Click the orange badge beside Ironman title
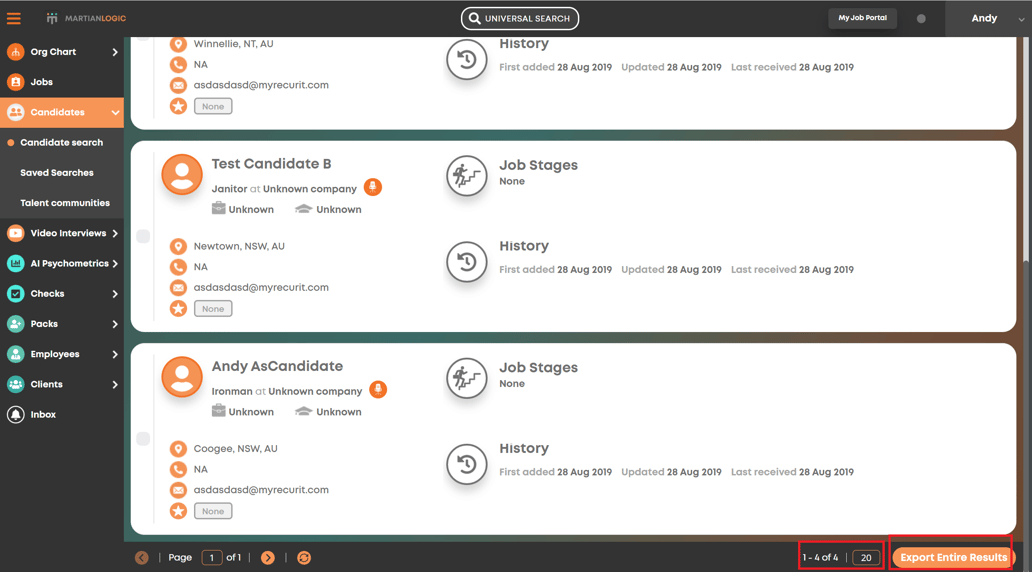The width and height of the screenshot is (1032, 572). pos(378,390)
